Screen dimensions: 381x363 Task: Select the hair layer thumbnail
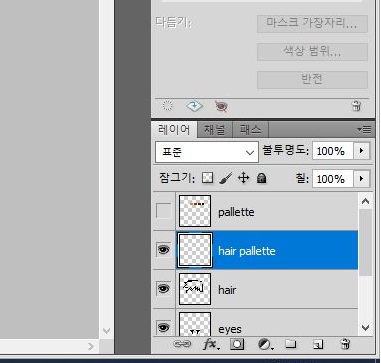coord(195,289)
